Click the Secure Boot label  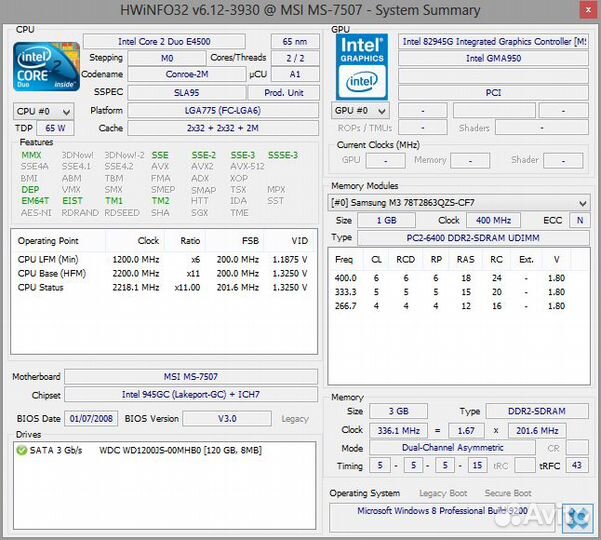pyautogui.click(x=508, y=493)
